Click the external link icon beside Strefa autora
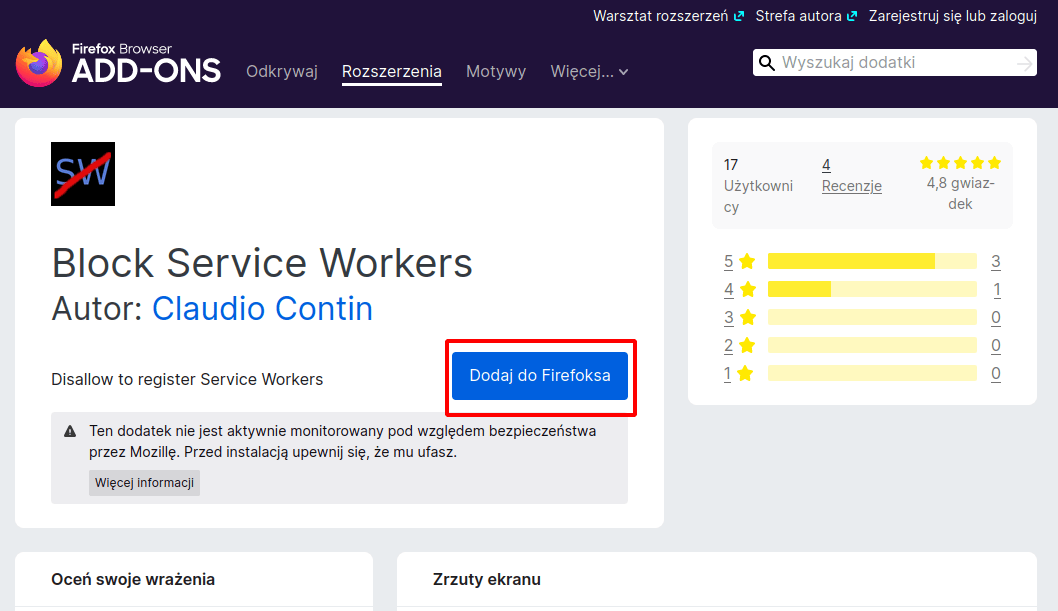 click(x=852, y=16)
